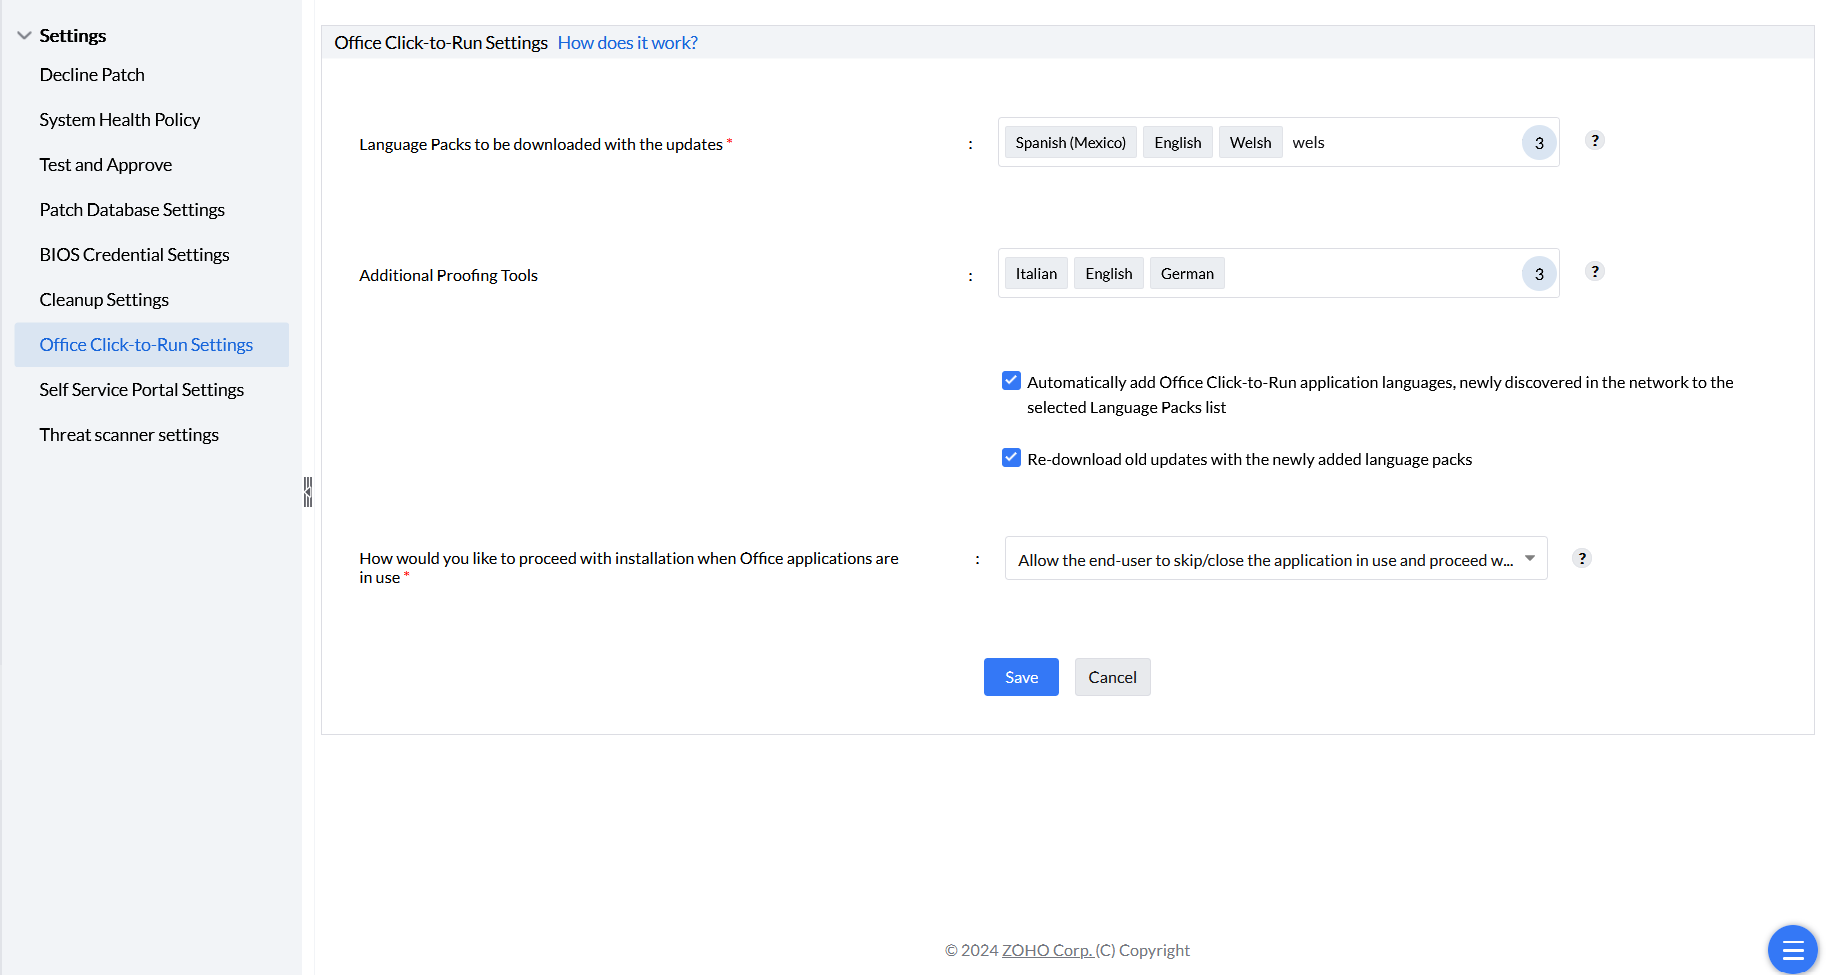
Task: Click the blue floating menu icon bottom-right
Action: click(1791, 949)
